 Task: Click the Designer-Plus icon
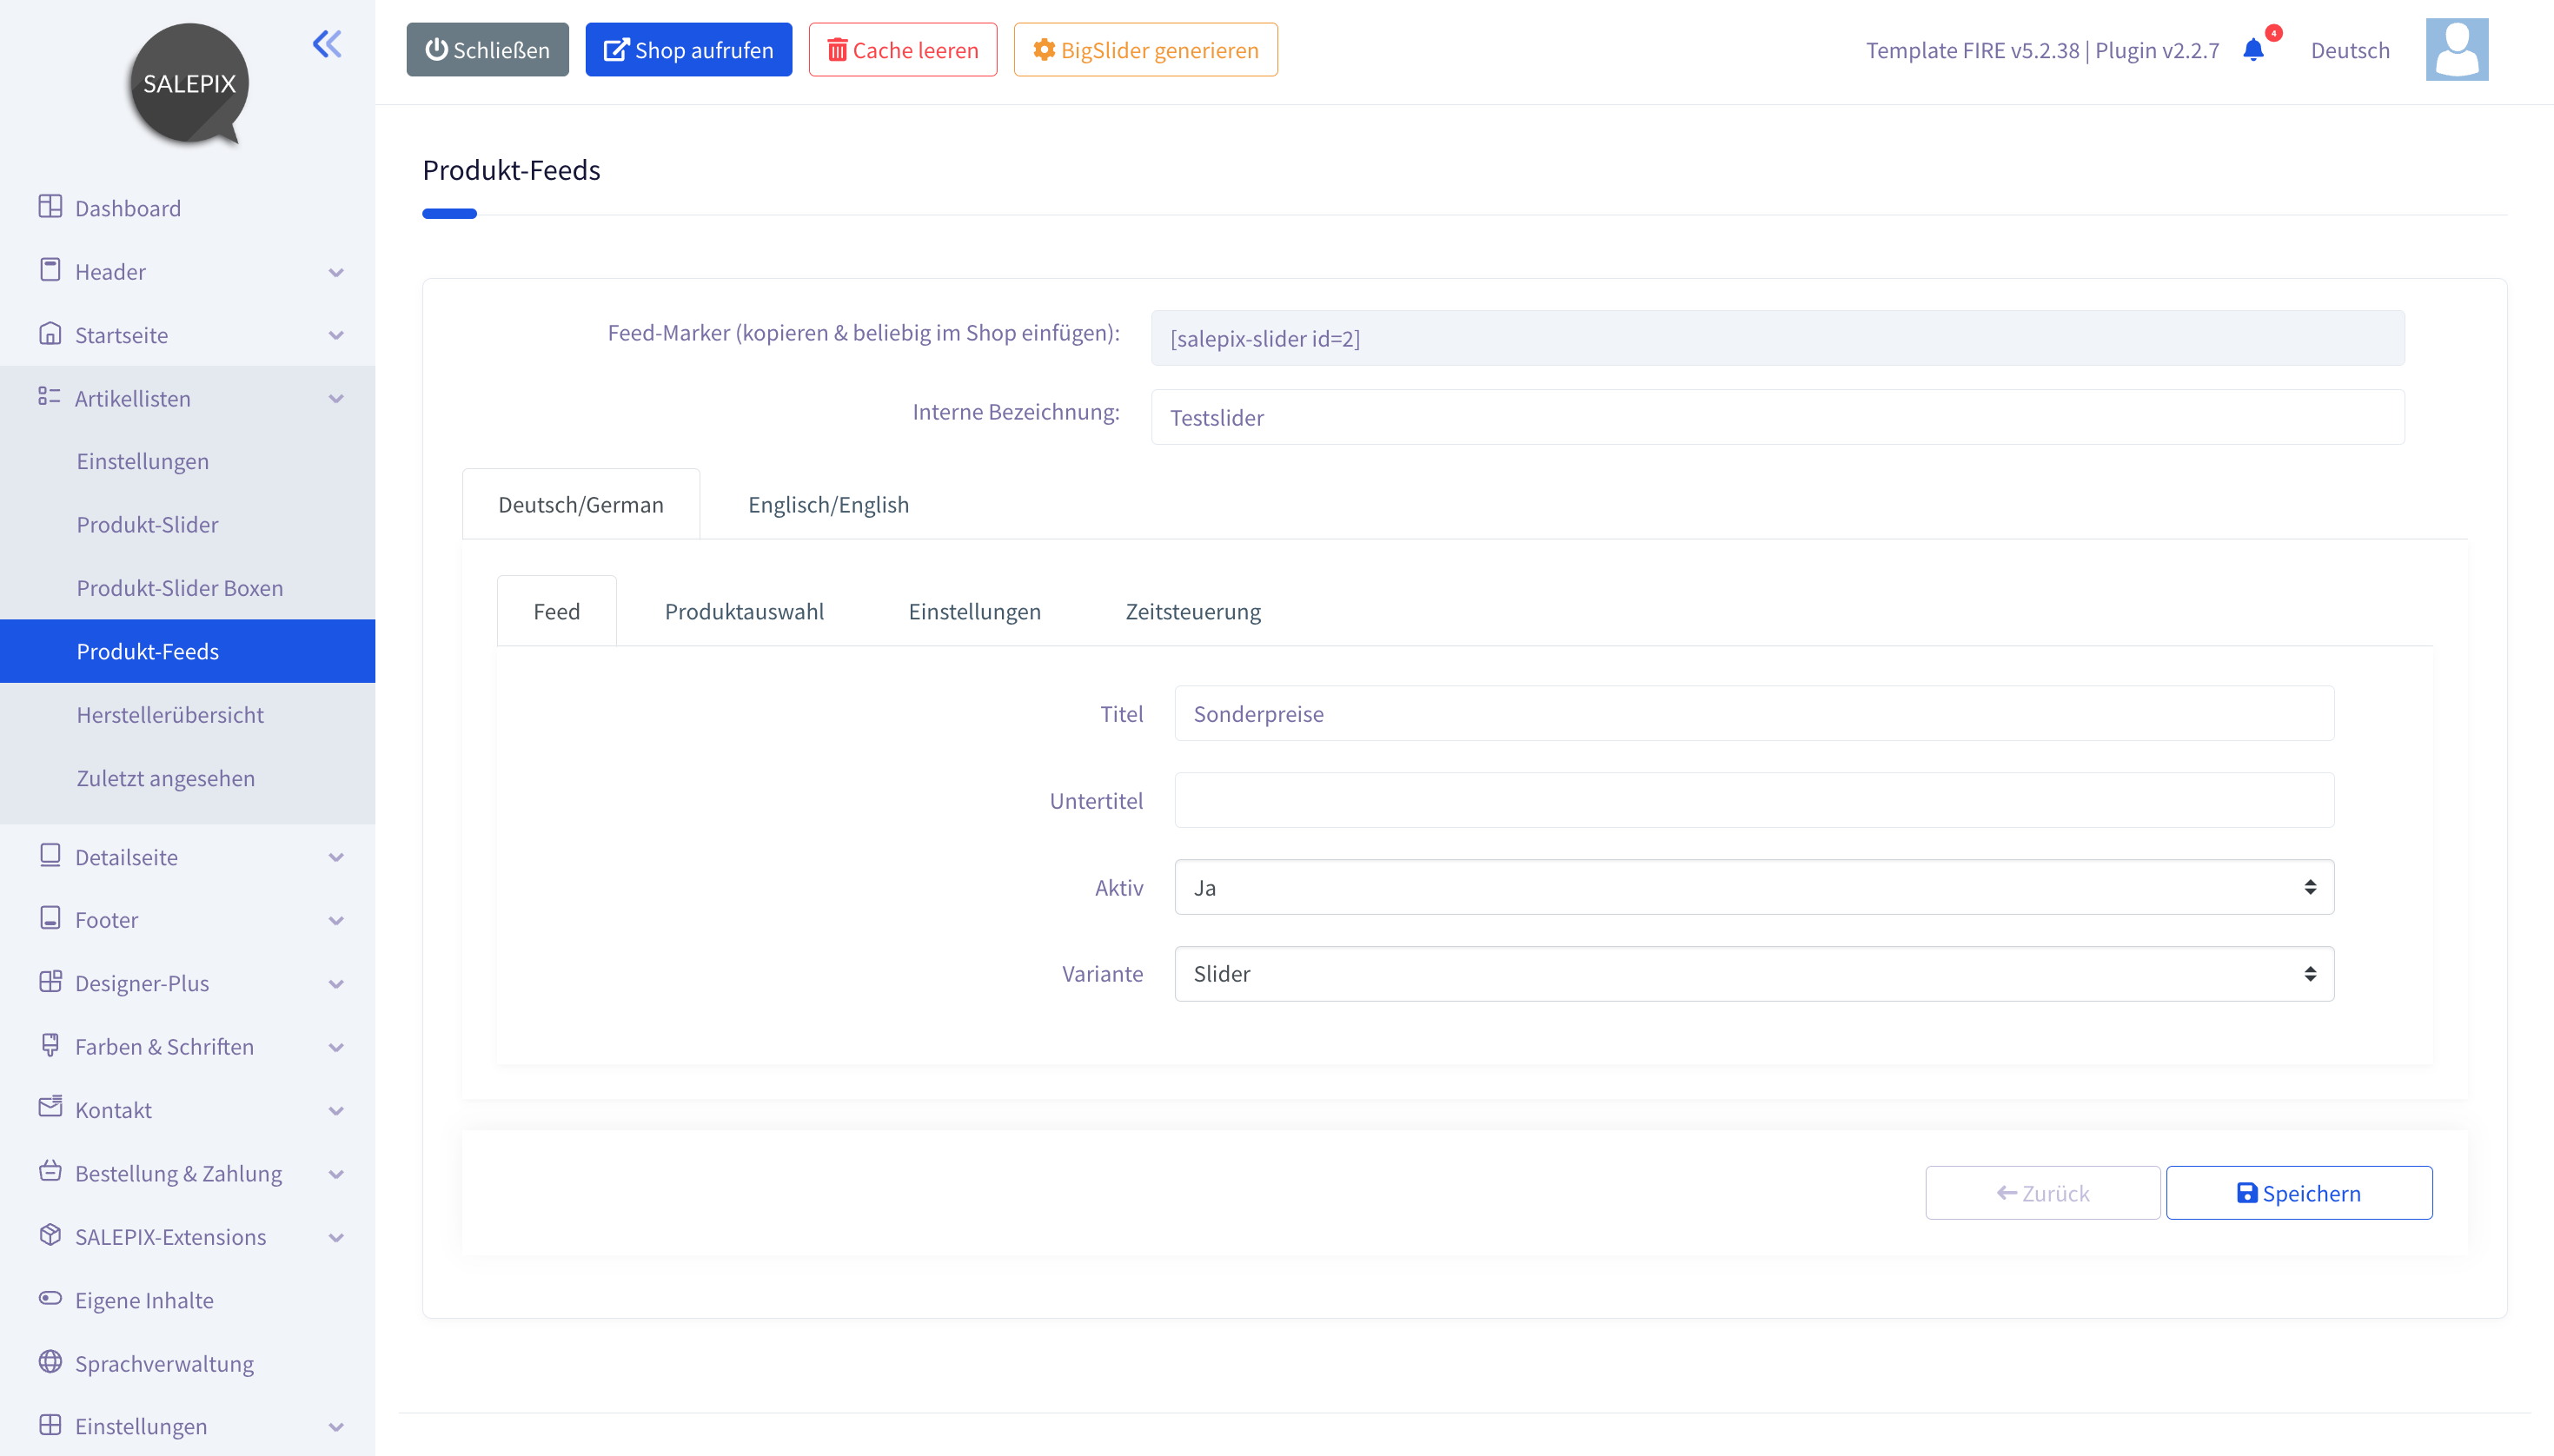pyautogui.click(x=50, y=981)
